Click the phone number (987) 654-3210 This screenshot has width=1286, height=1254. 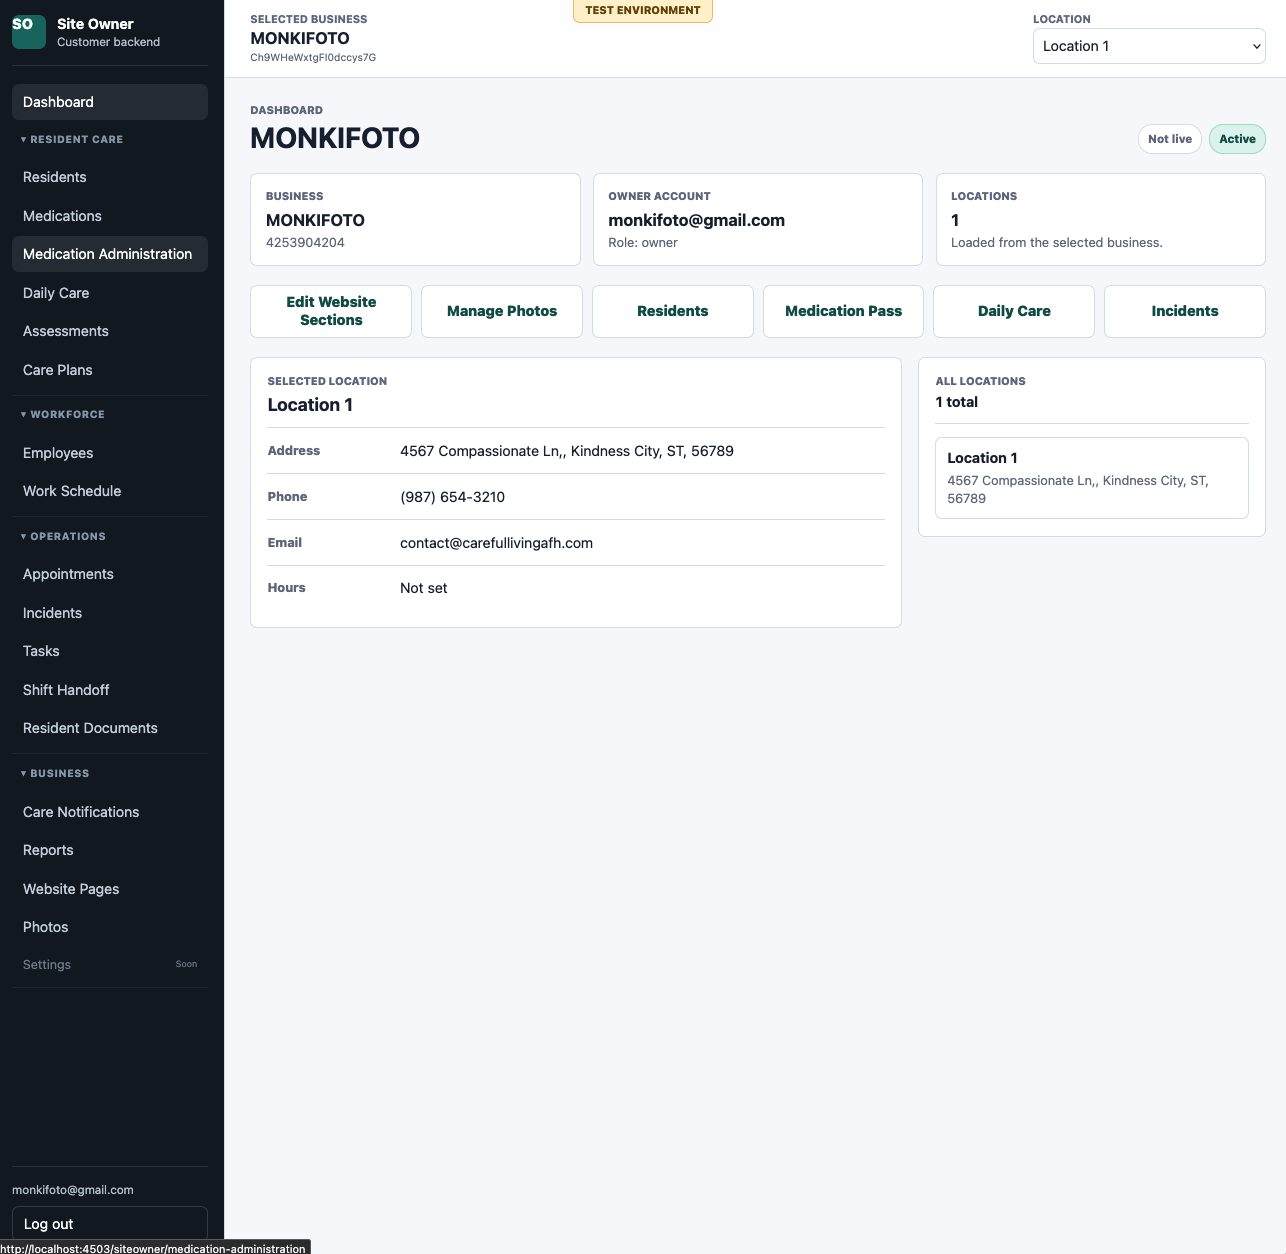[452, 497]
